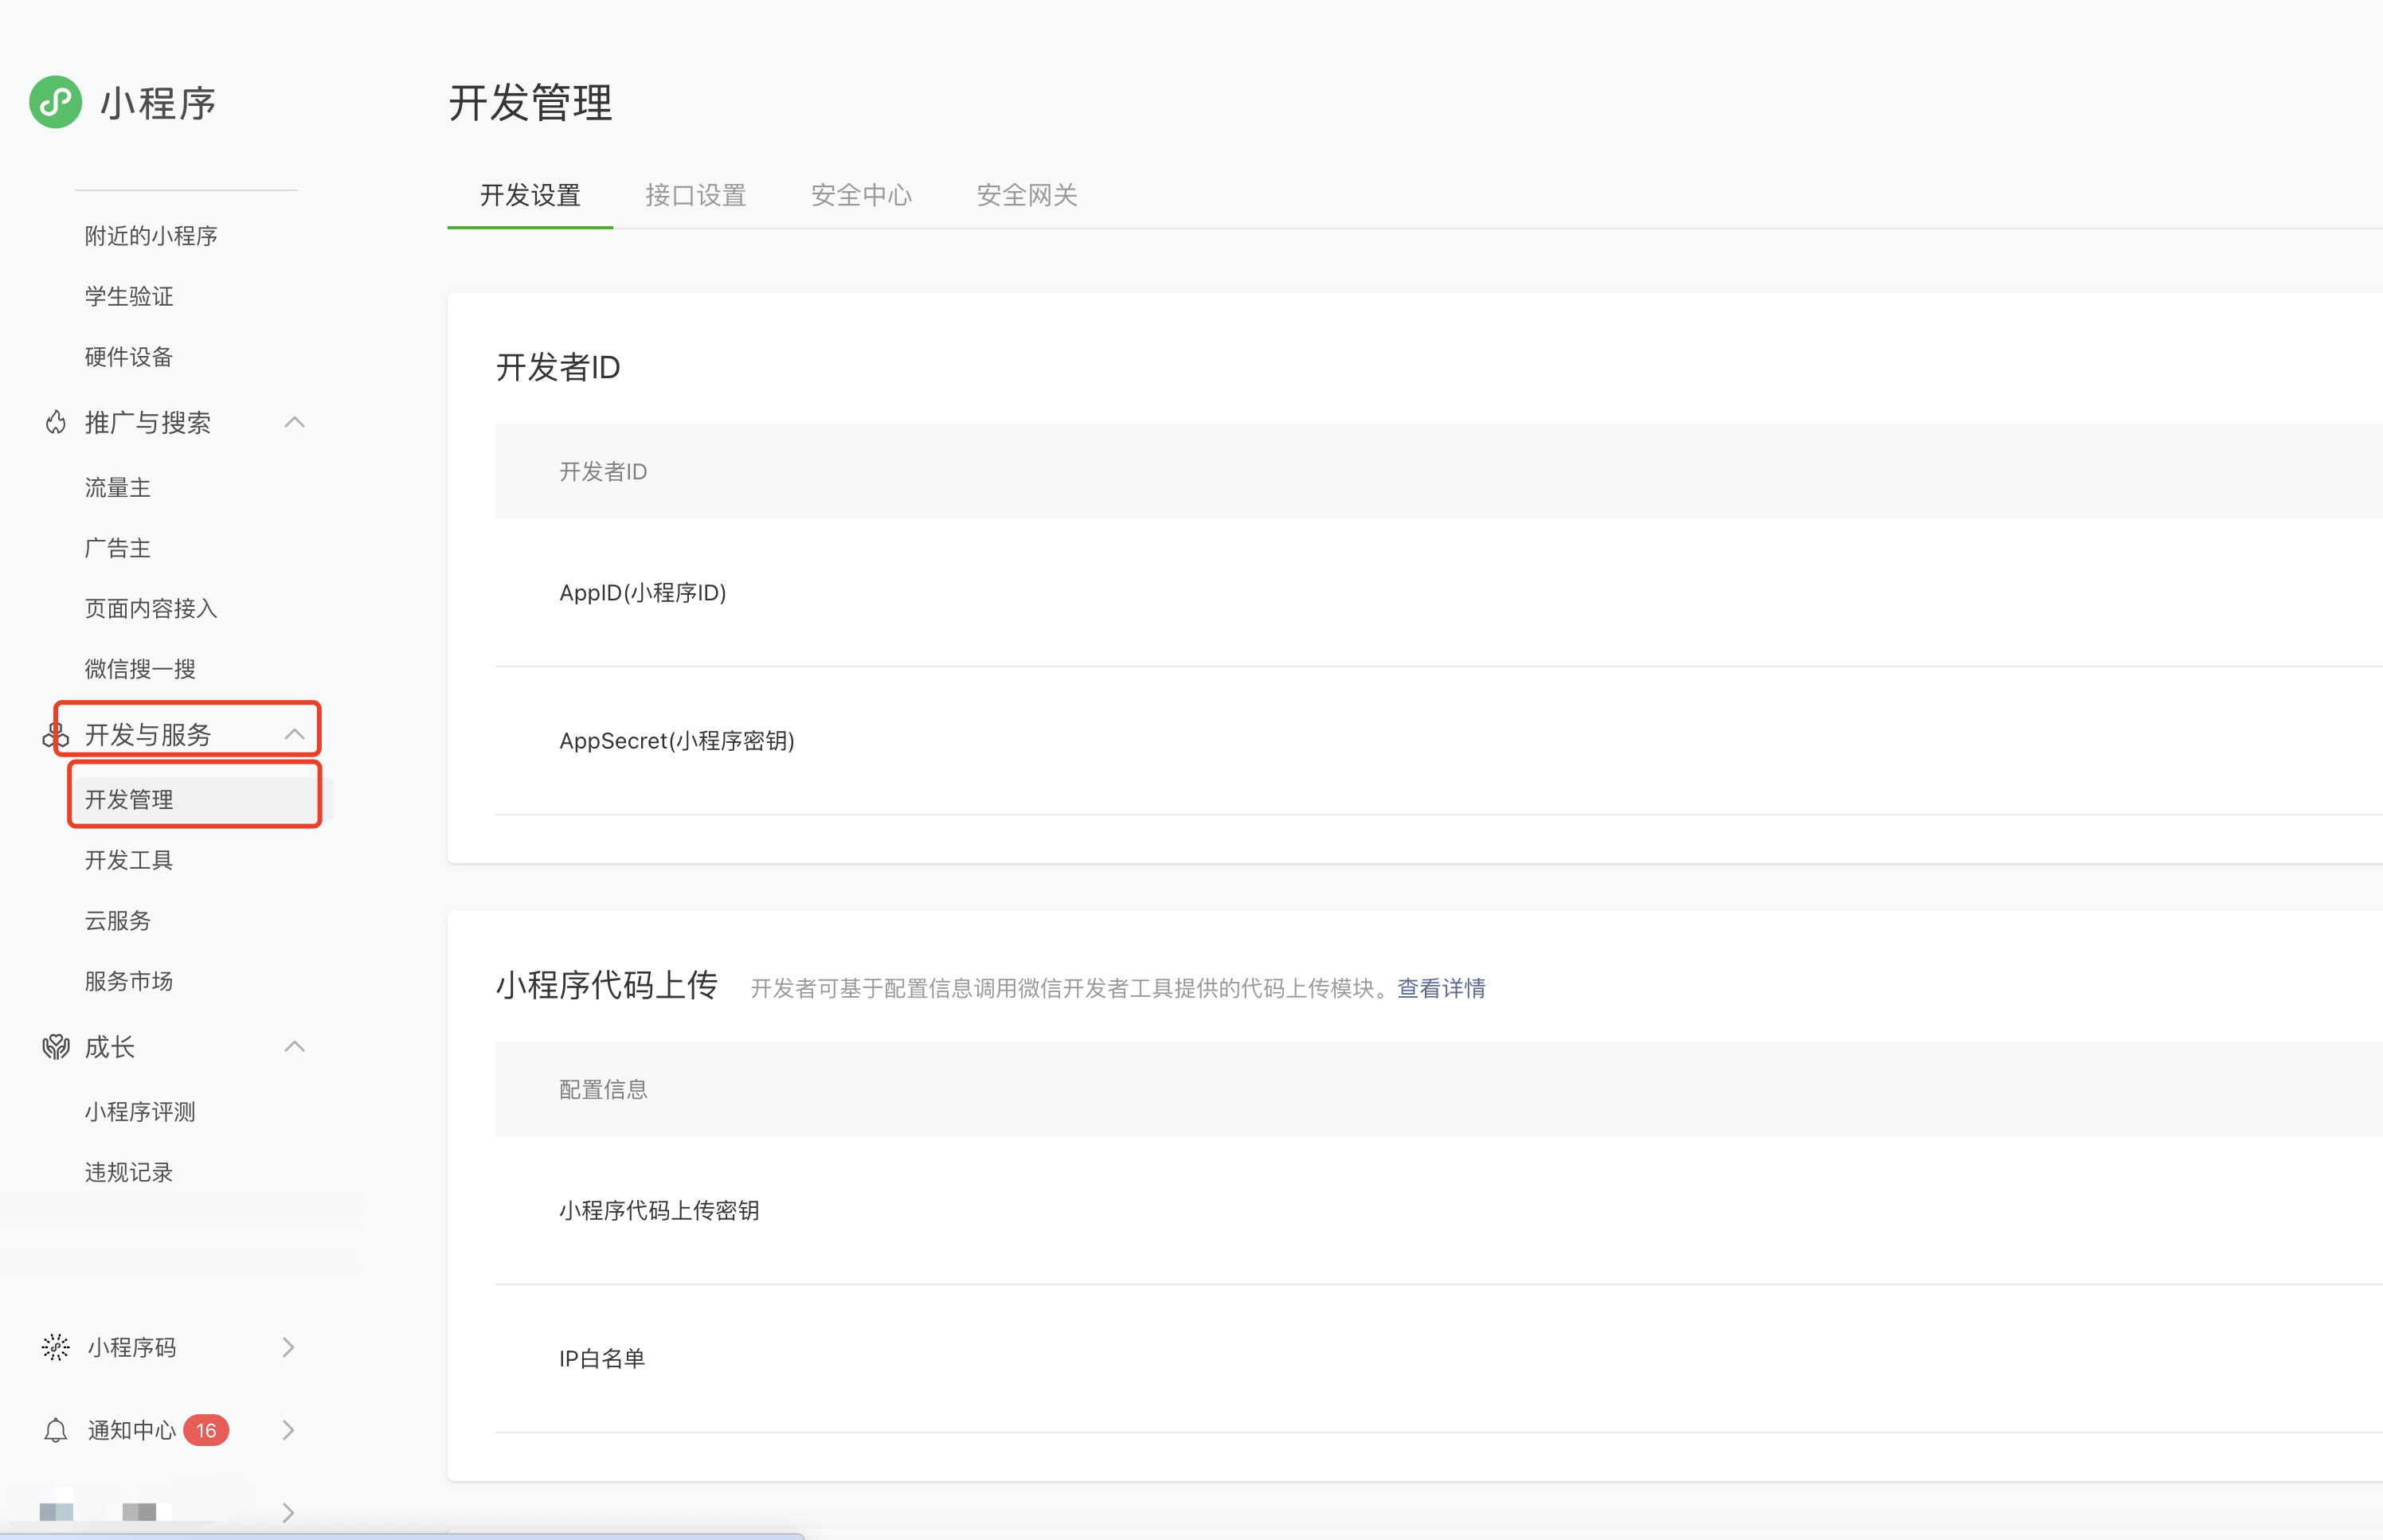This screenshot has height=1540, width=2383.
Task: Open 微信搜一搜 in the sidebar
Action: click(x=140, y=669)
